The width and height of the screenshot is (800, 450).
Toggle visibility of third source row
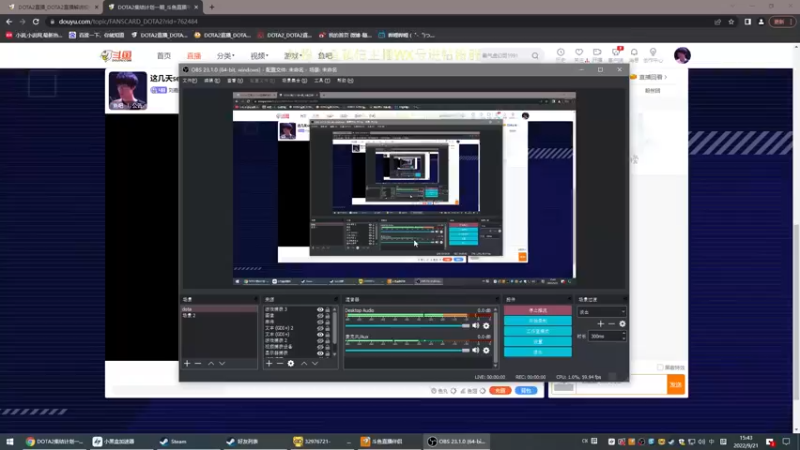tap(320, 322)
